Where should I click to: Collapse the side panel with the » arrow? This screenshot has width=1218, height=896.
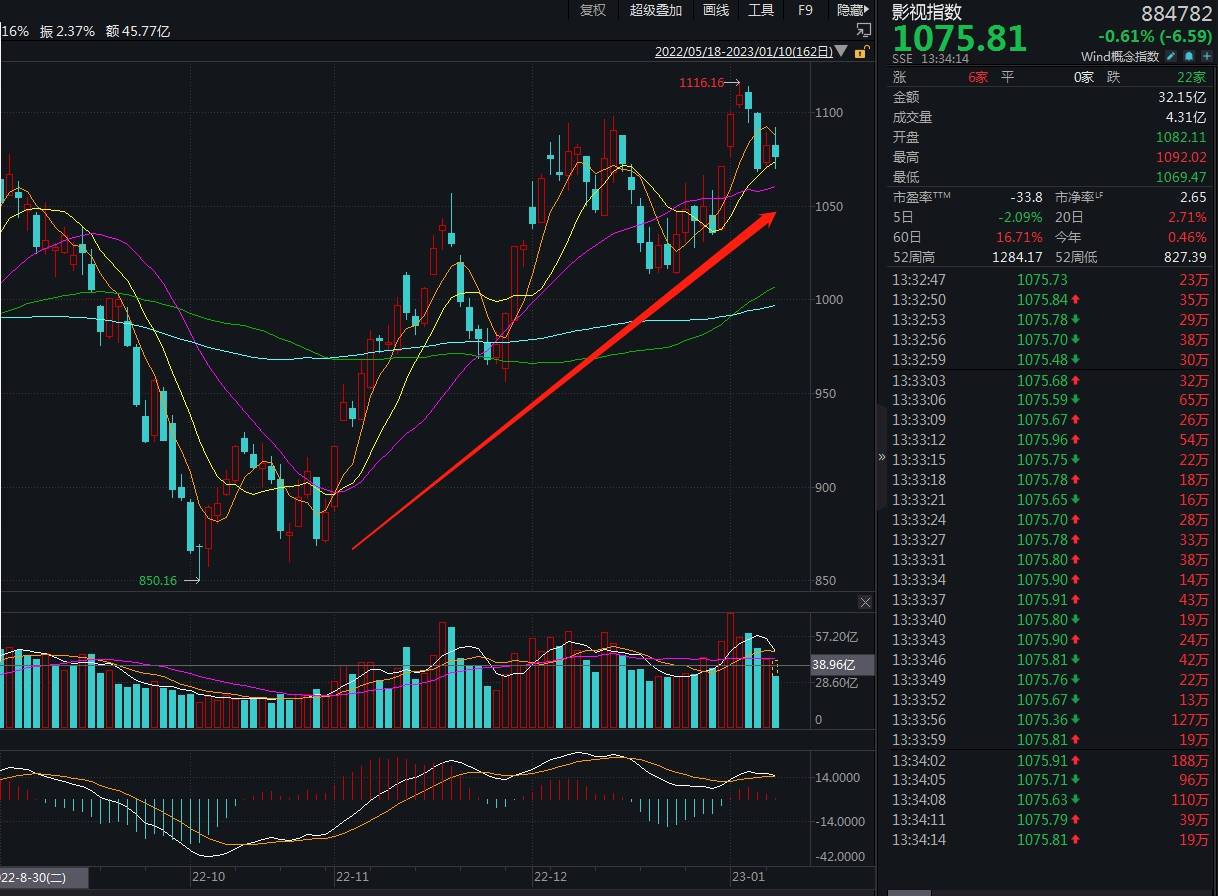tap(881, 457)
